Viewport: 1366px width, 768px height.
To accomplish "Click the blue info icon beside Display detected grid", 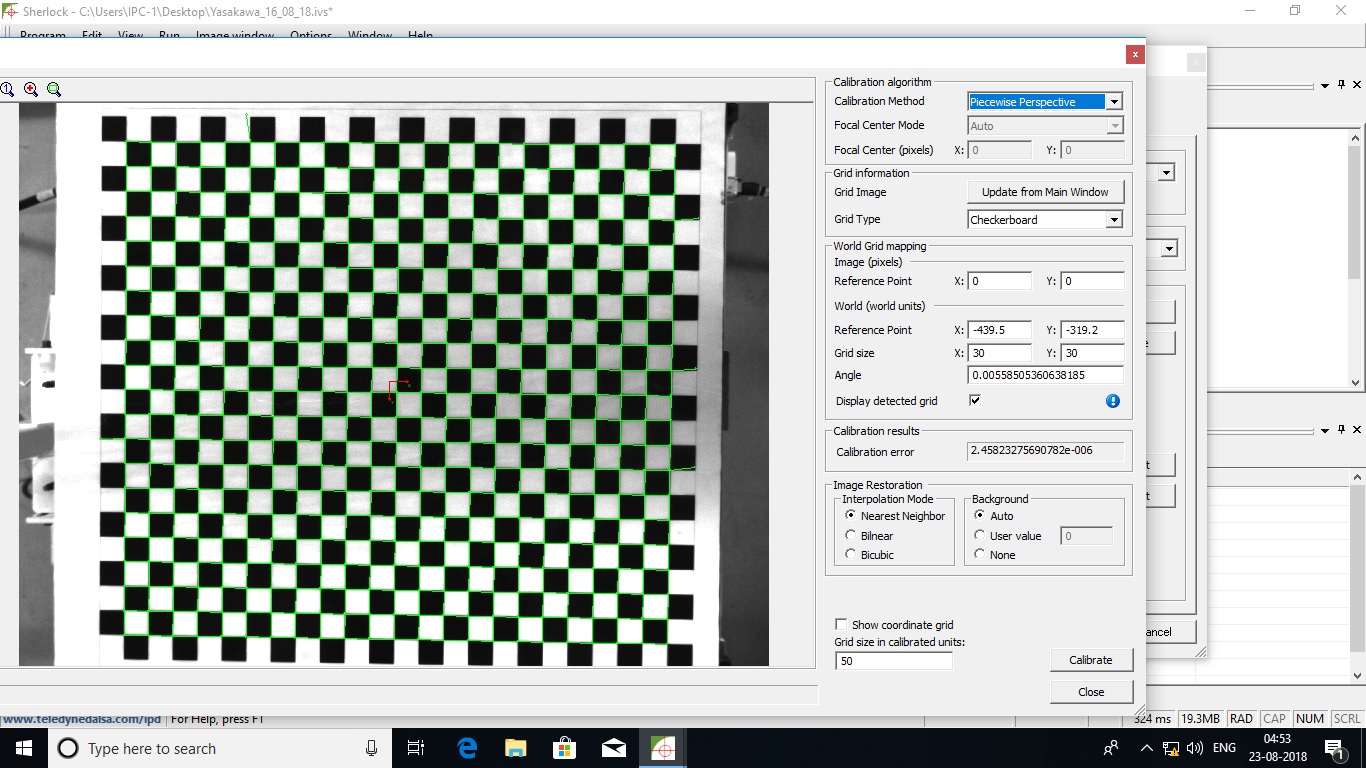I will [1113, 401].
